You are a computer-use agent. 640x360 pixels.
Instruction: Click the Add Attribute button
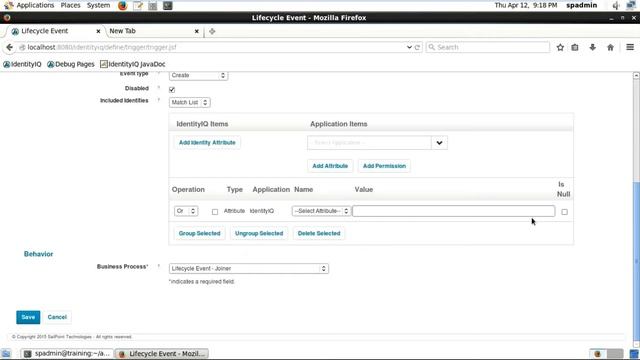click(330, 166)
